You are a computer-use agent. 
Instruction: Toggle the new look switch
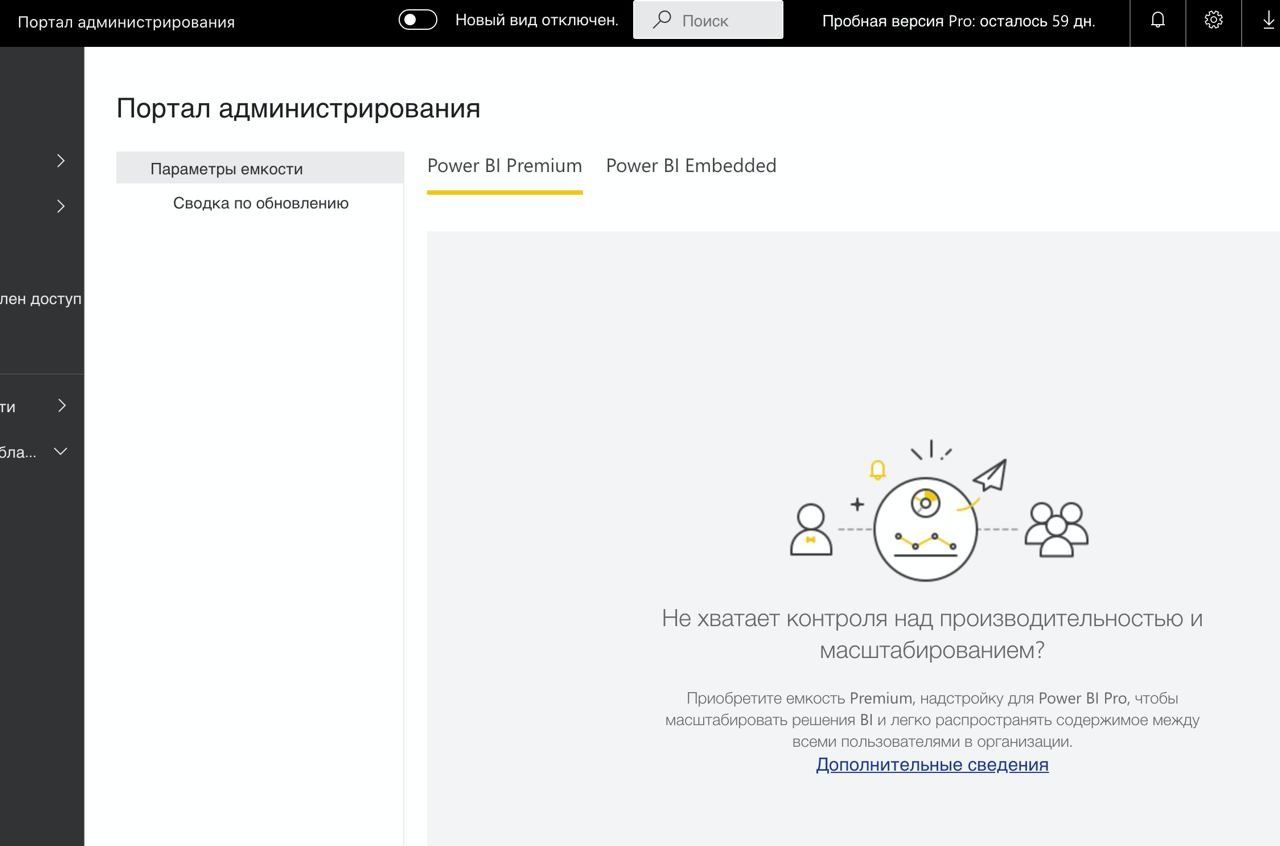point(418,19)
